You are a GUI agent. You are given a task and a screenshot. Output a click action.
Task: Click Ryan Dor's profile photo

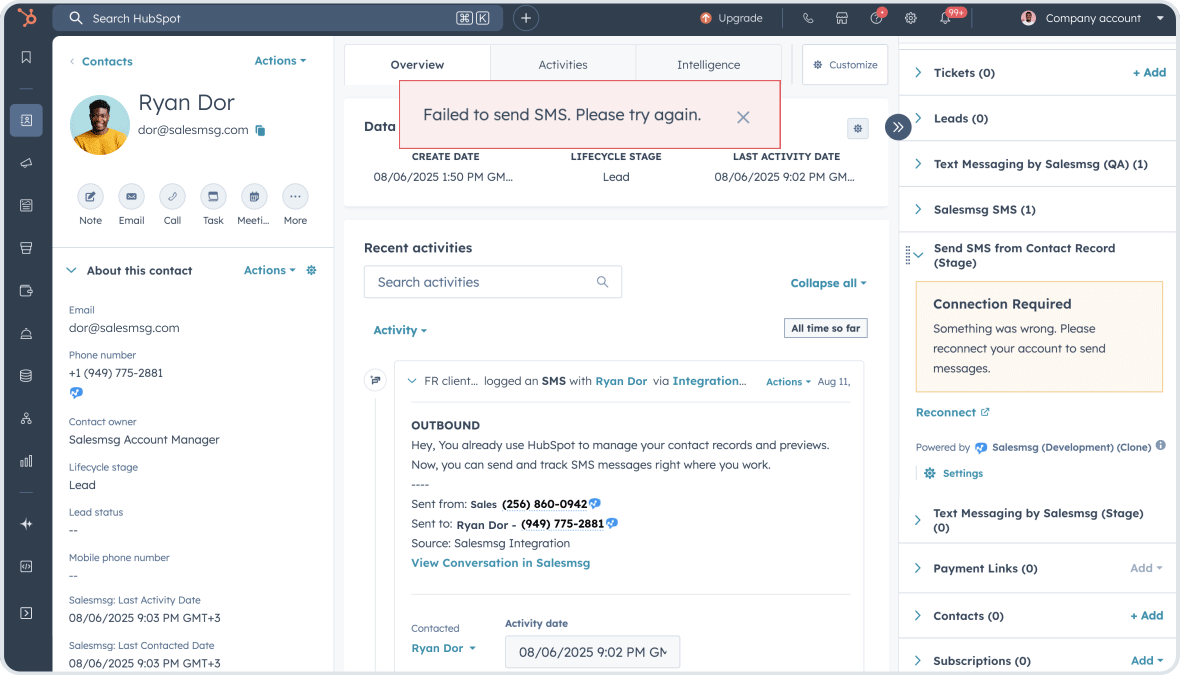99,125
